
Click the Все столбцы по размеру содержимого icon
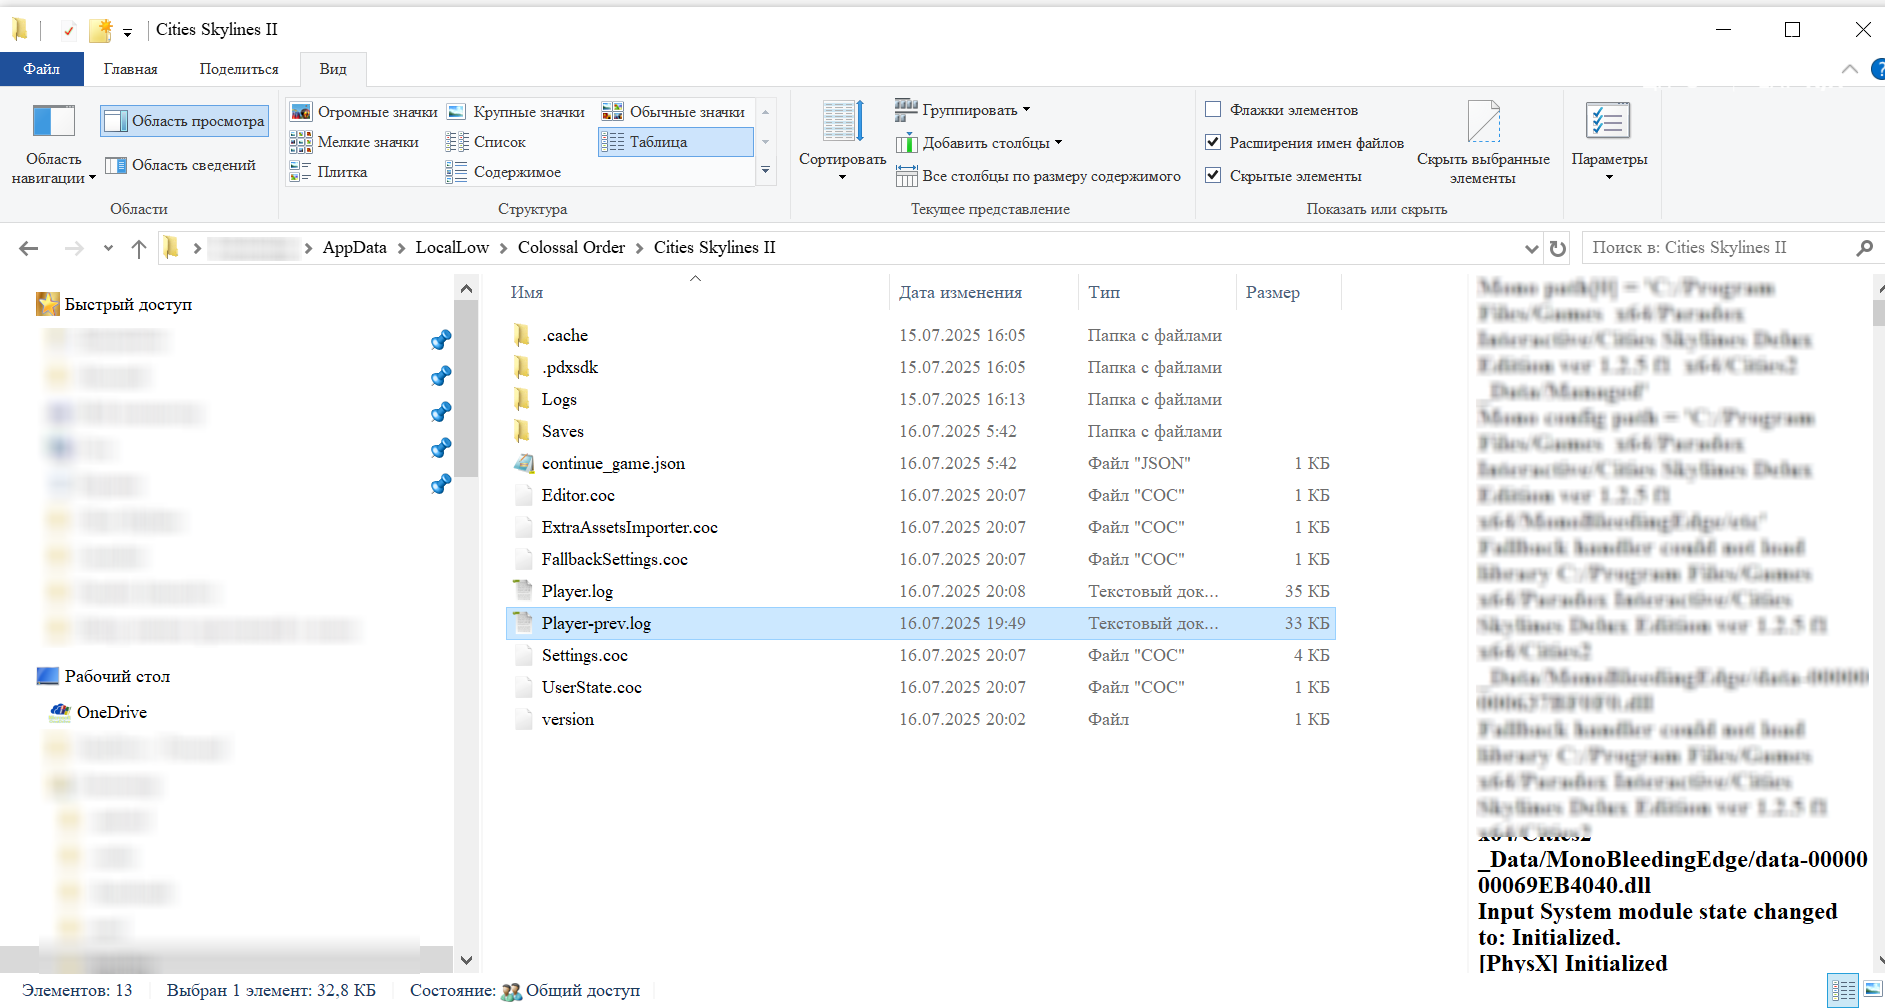907,176
